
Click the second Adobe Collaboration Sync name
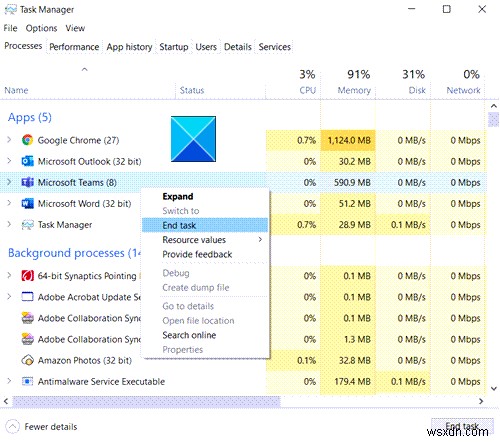(x=89, y=339)
